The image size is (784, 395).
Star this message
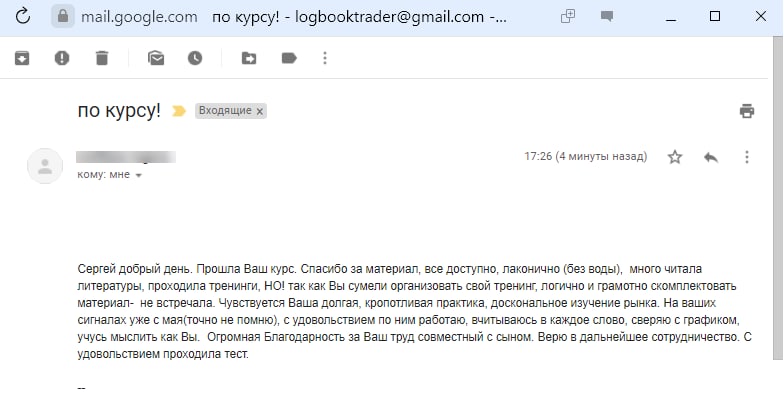point(675,158)
